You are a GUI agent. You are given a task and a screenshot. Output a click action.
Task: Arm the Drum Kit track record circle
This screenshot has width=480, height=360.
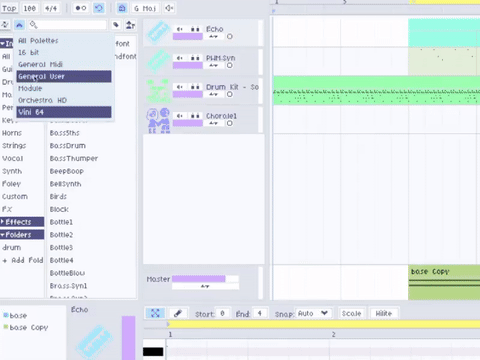(230, 94)
